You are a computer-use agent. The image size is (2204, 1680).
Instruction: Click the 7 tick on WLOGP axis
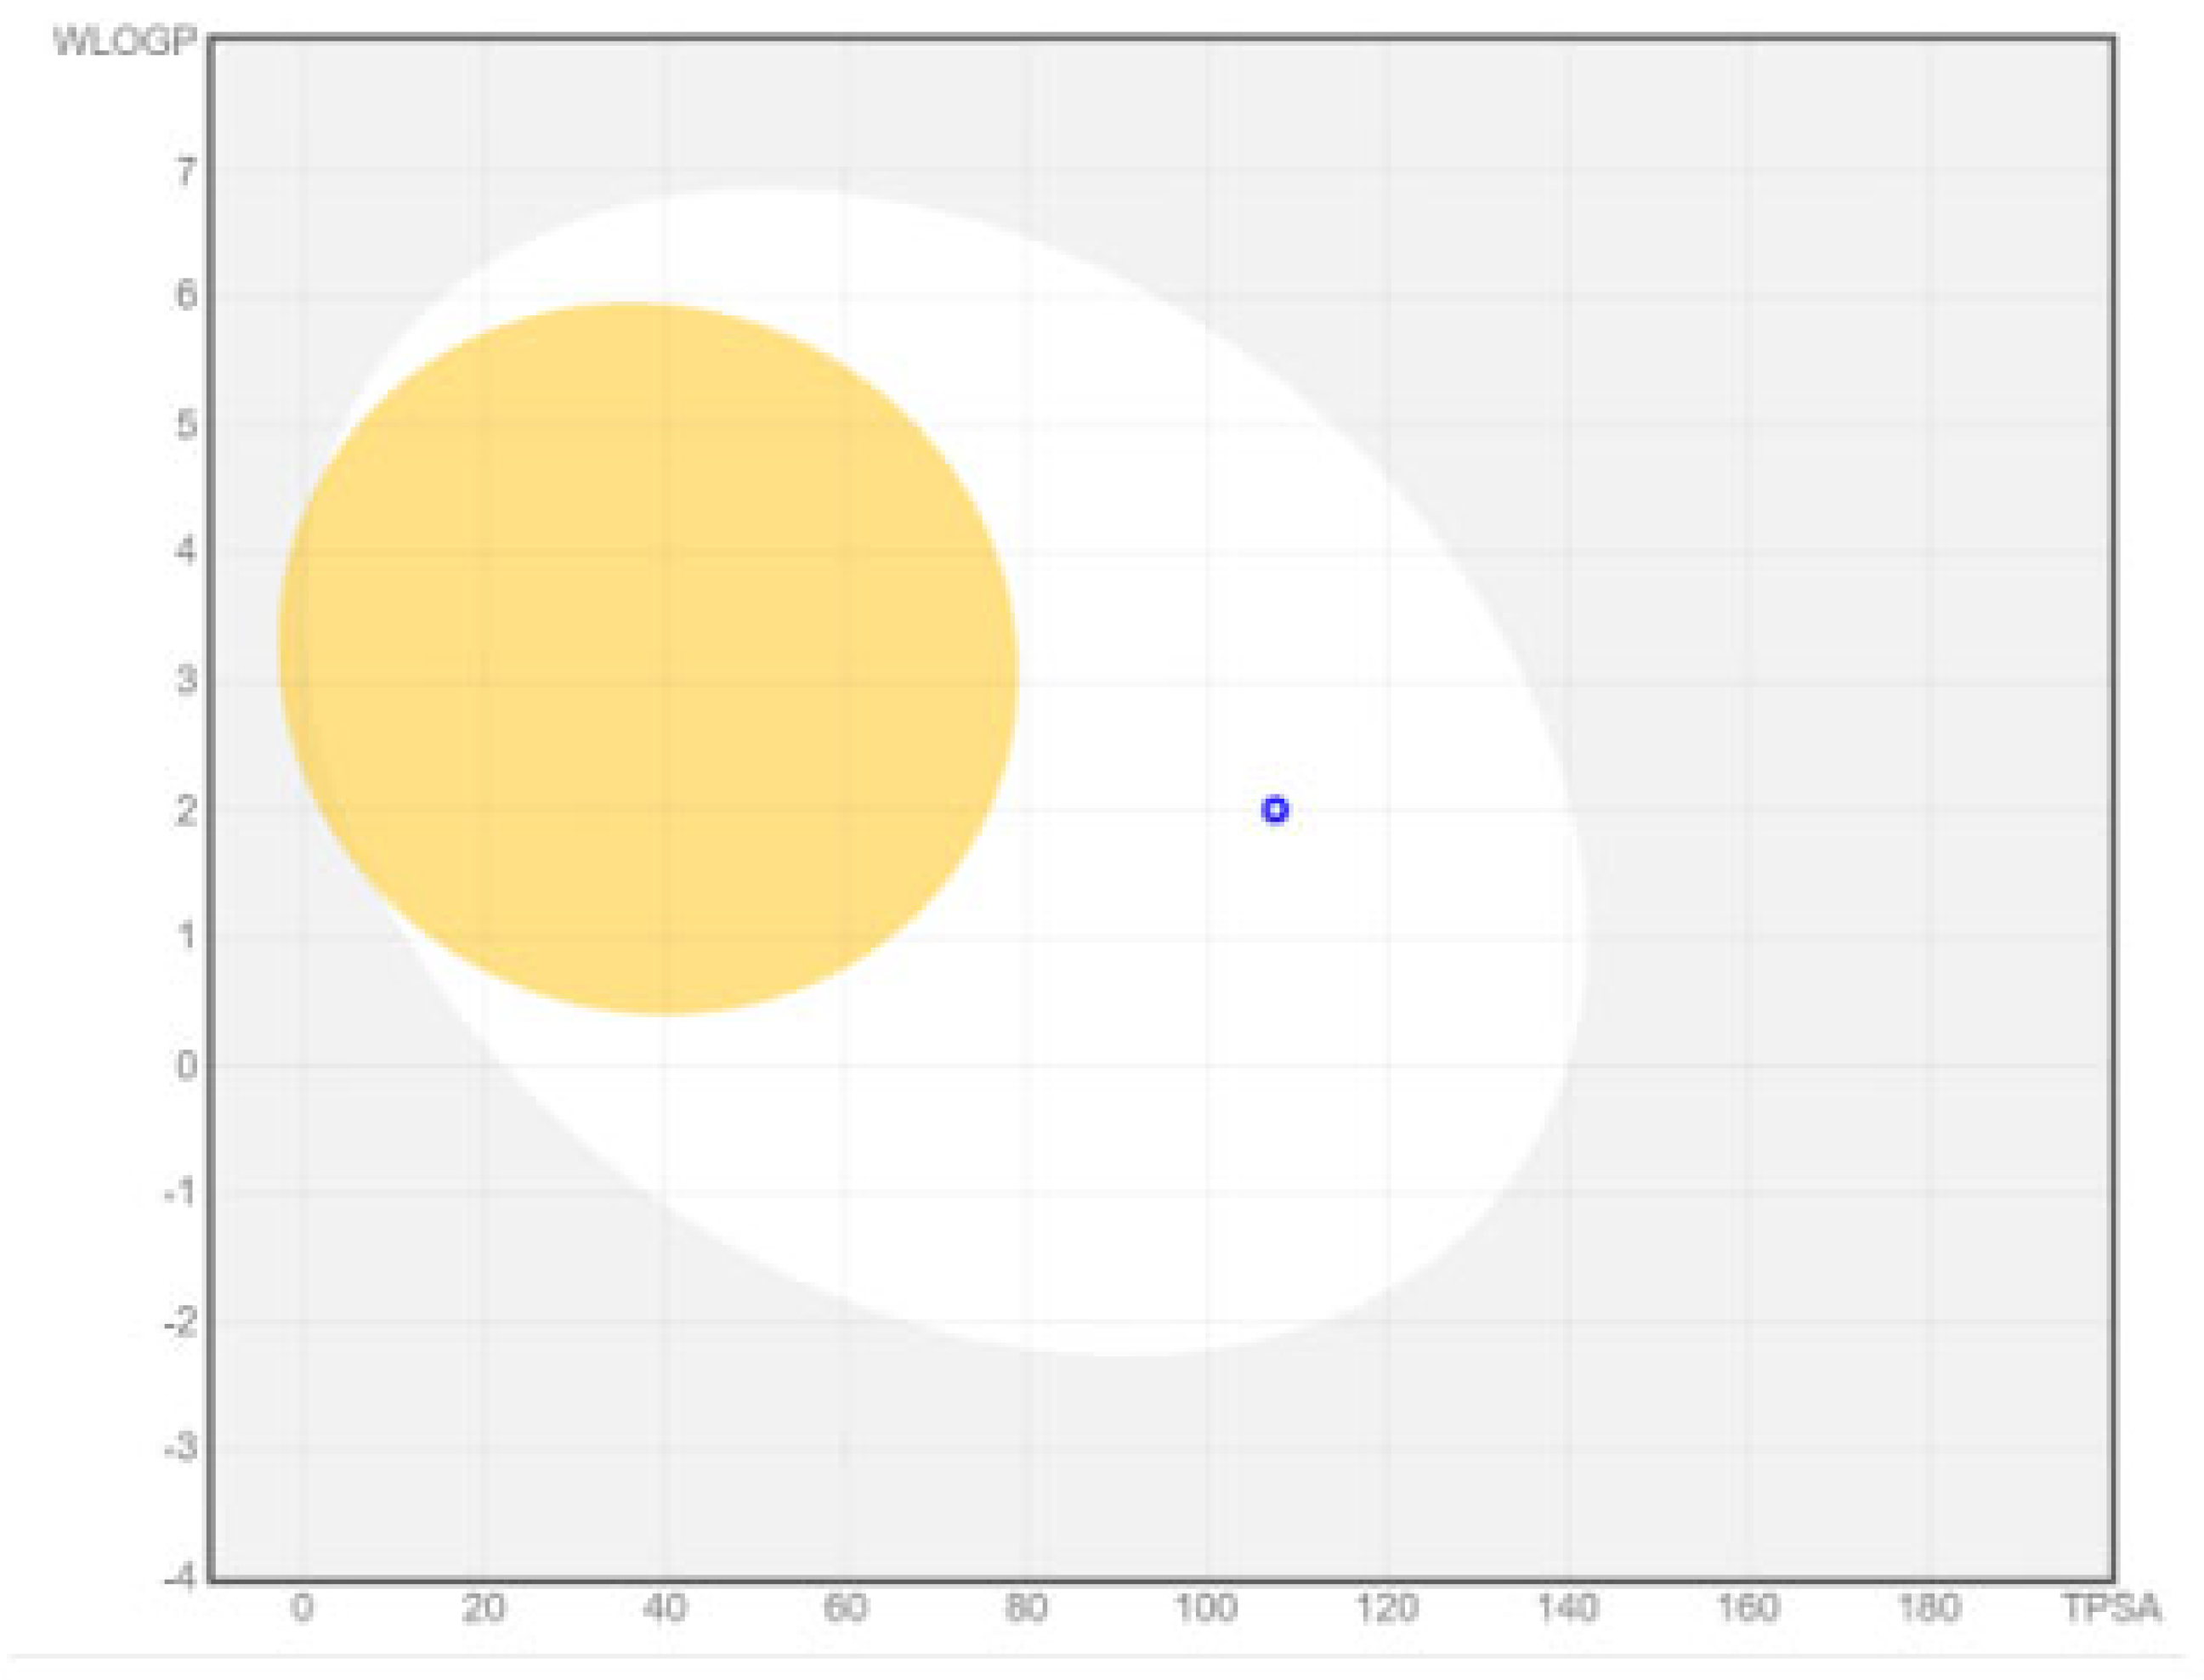point(186,172)
